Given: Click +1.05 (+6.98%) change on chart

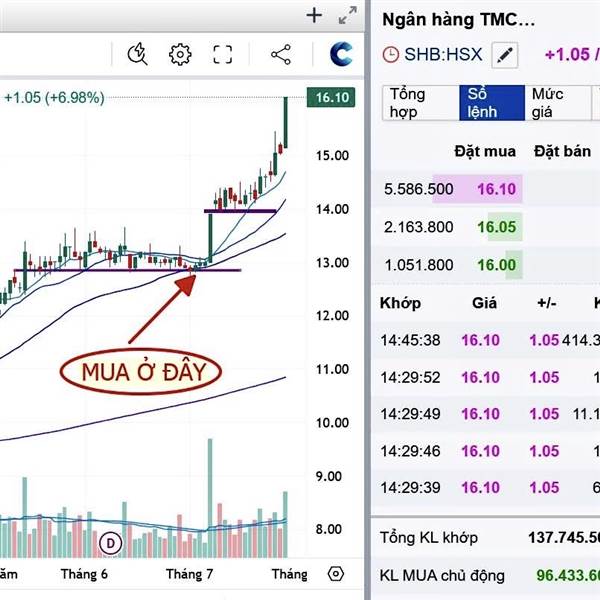Looking at the screenshot, I should click(x=54, y=98).
